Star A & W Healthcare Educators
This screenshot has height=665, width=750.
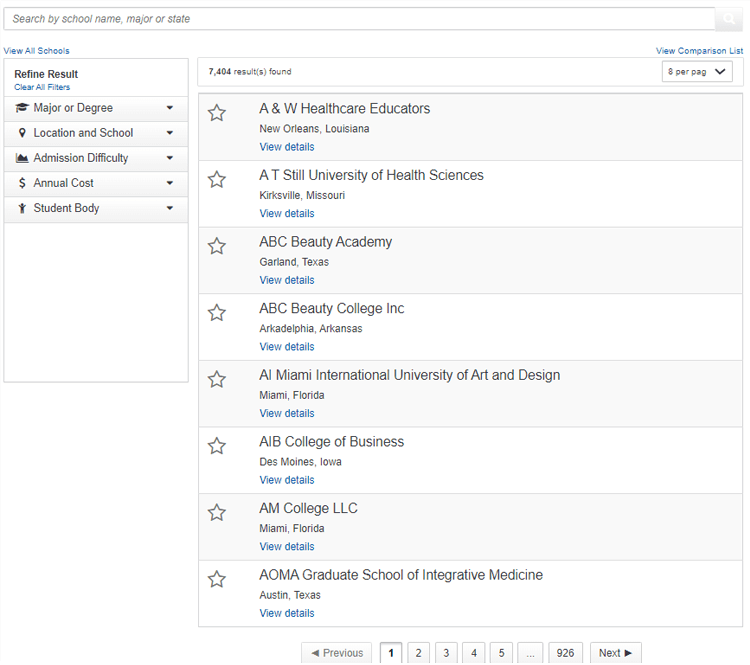pos(217,113)
